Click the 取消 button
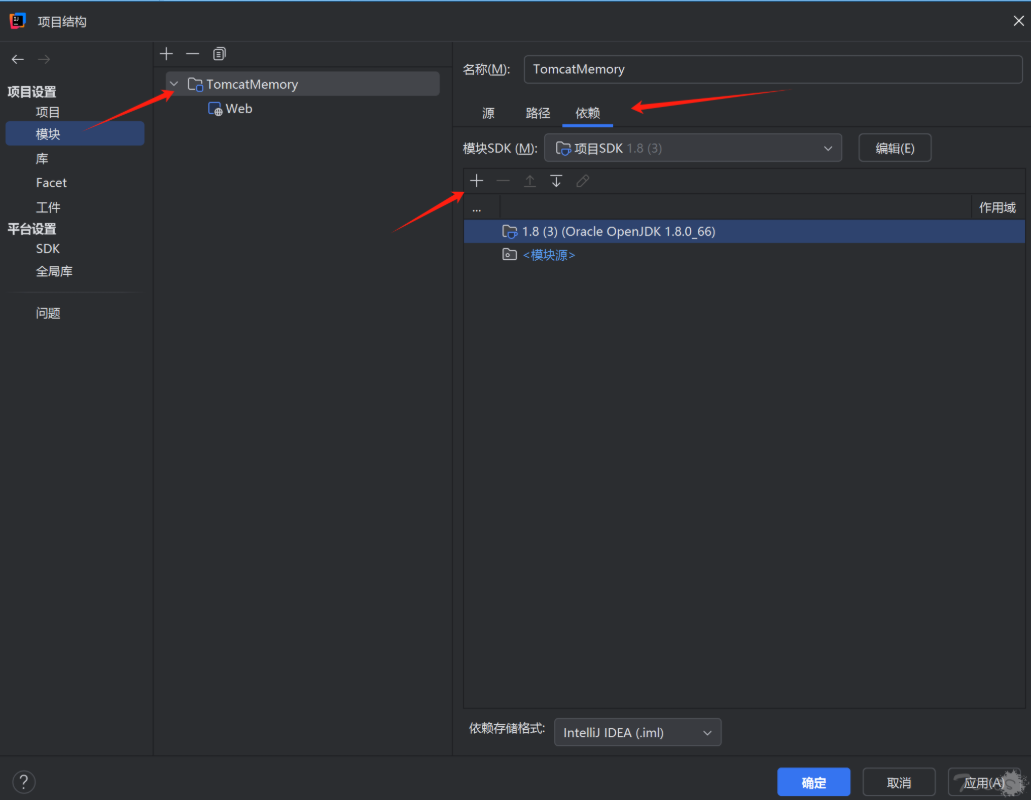The height and width of the screenshot is (800, 1031). click(x=899, y=782)
